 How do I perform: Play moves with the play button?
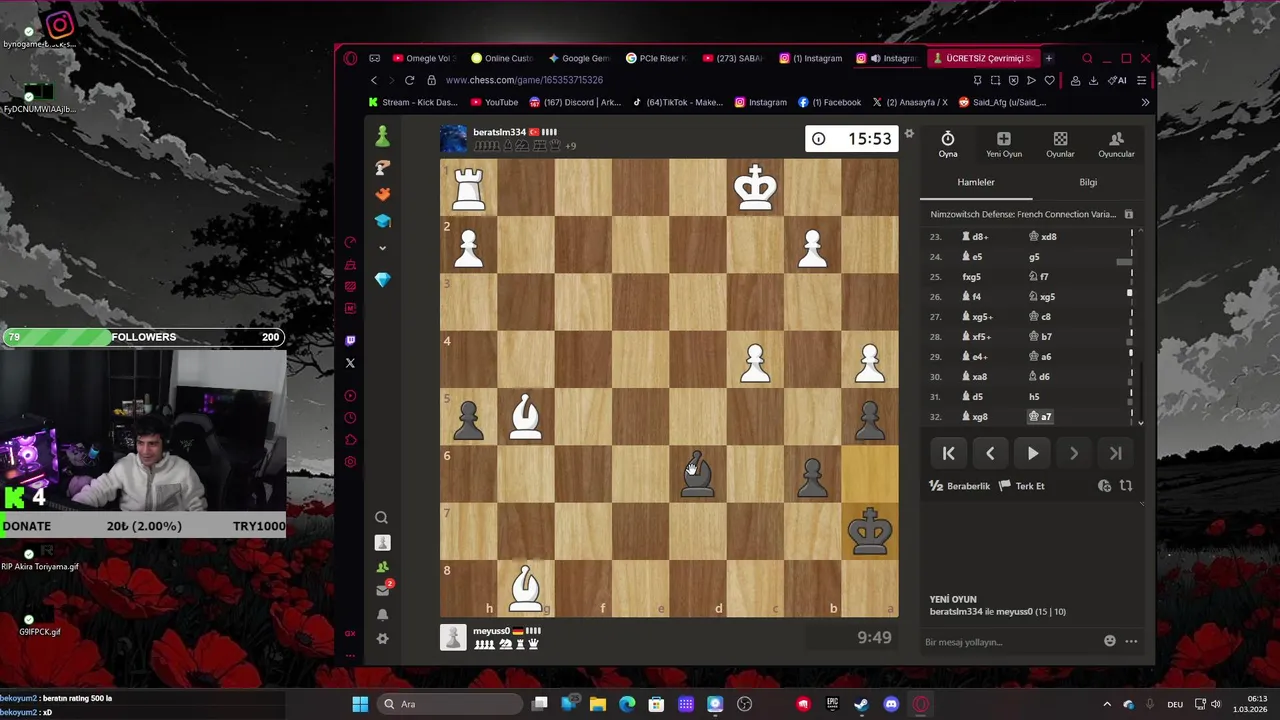[x=1032, y=453]
